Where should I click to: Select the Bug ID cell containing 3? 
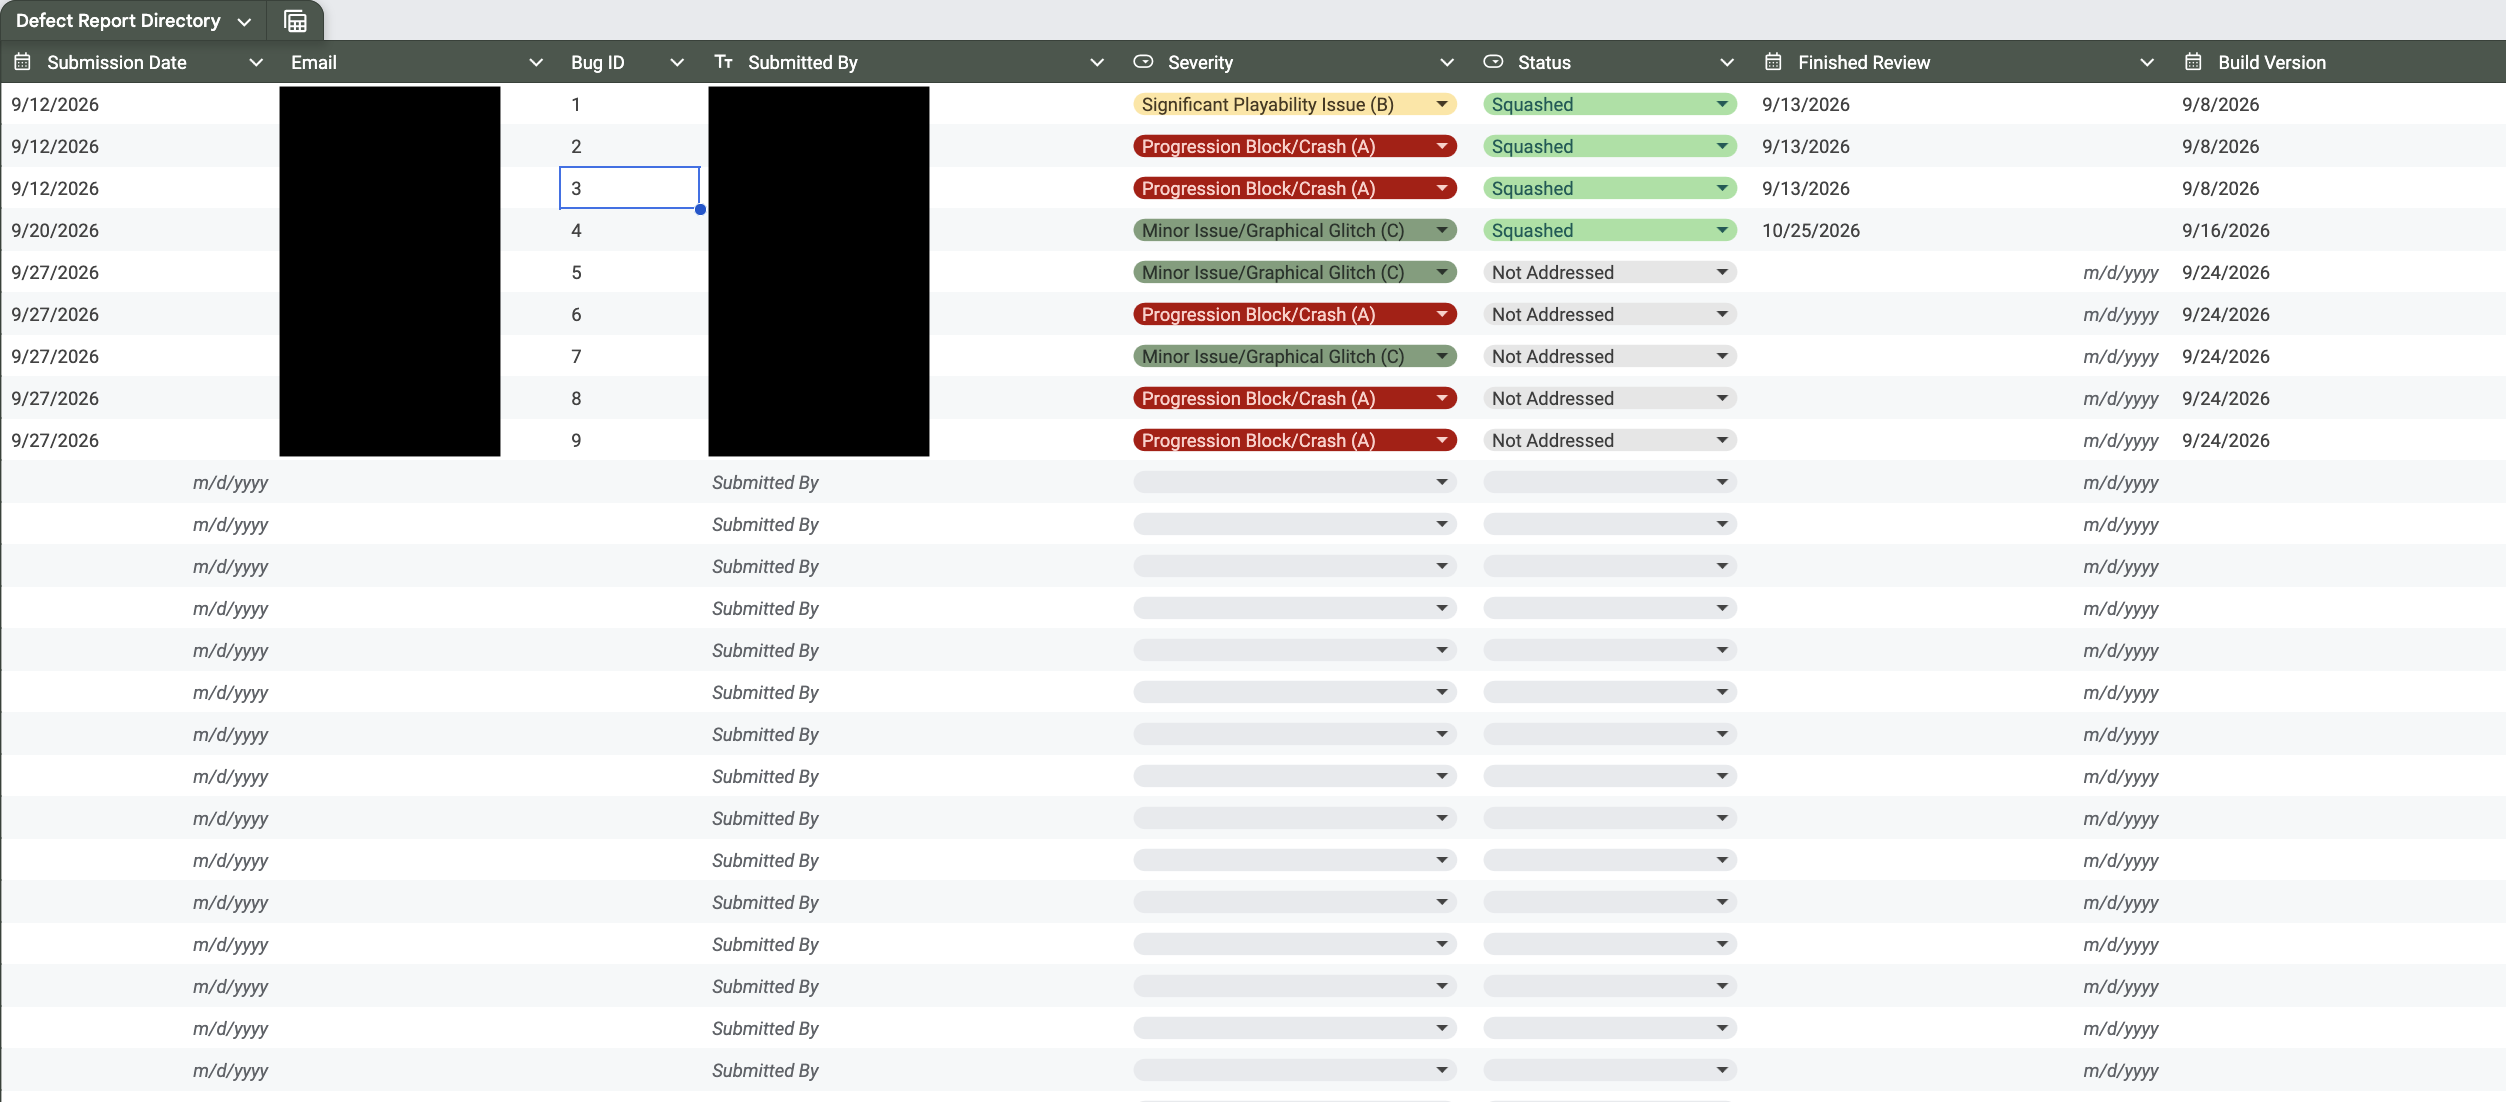(x=629, y=188)
